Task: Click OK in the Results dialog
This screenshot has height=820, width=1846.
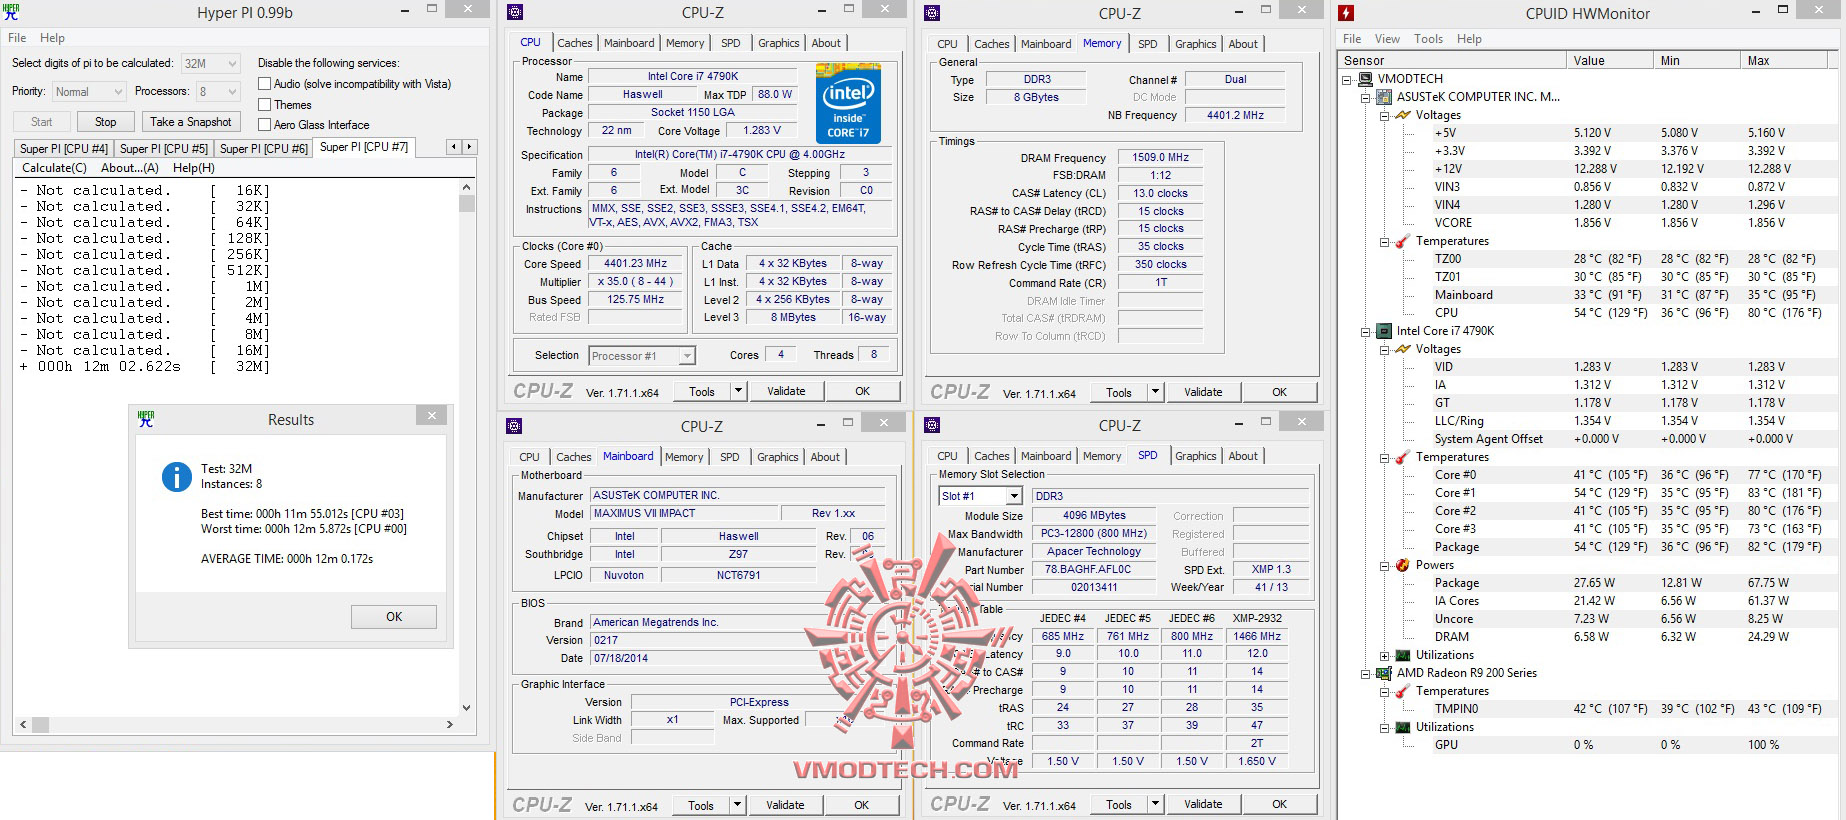Action: click(394, 617)
